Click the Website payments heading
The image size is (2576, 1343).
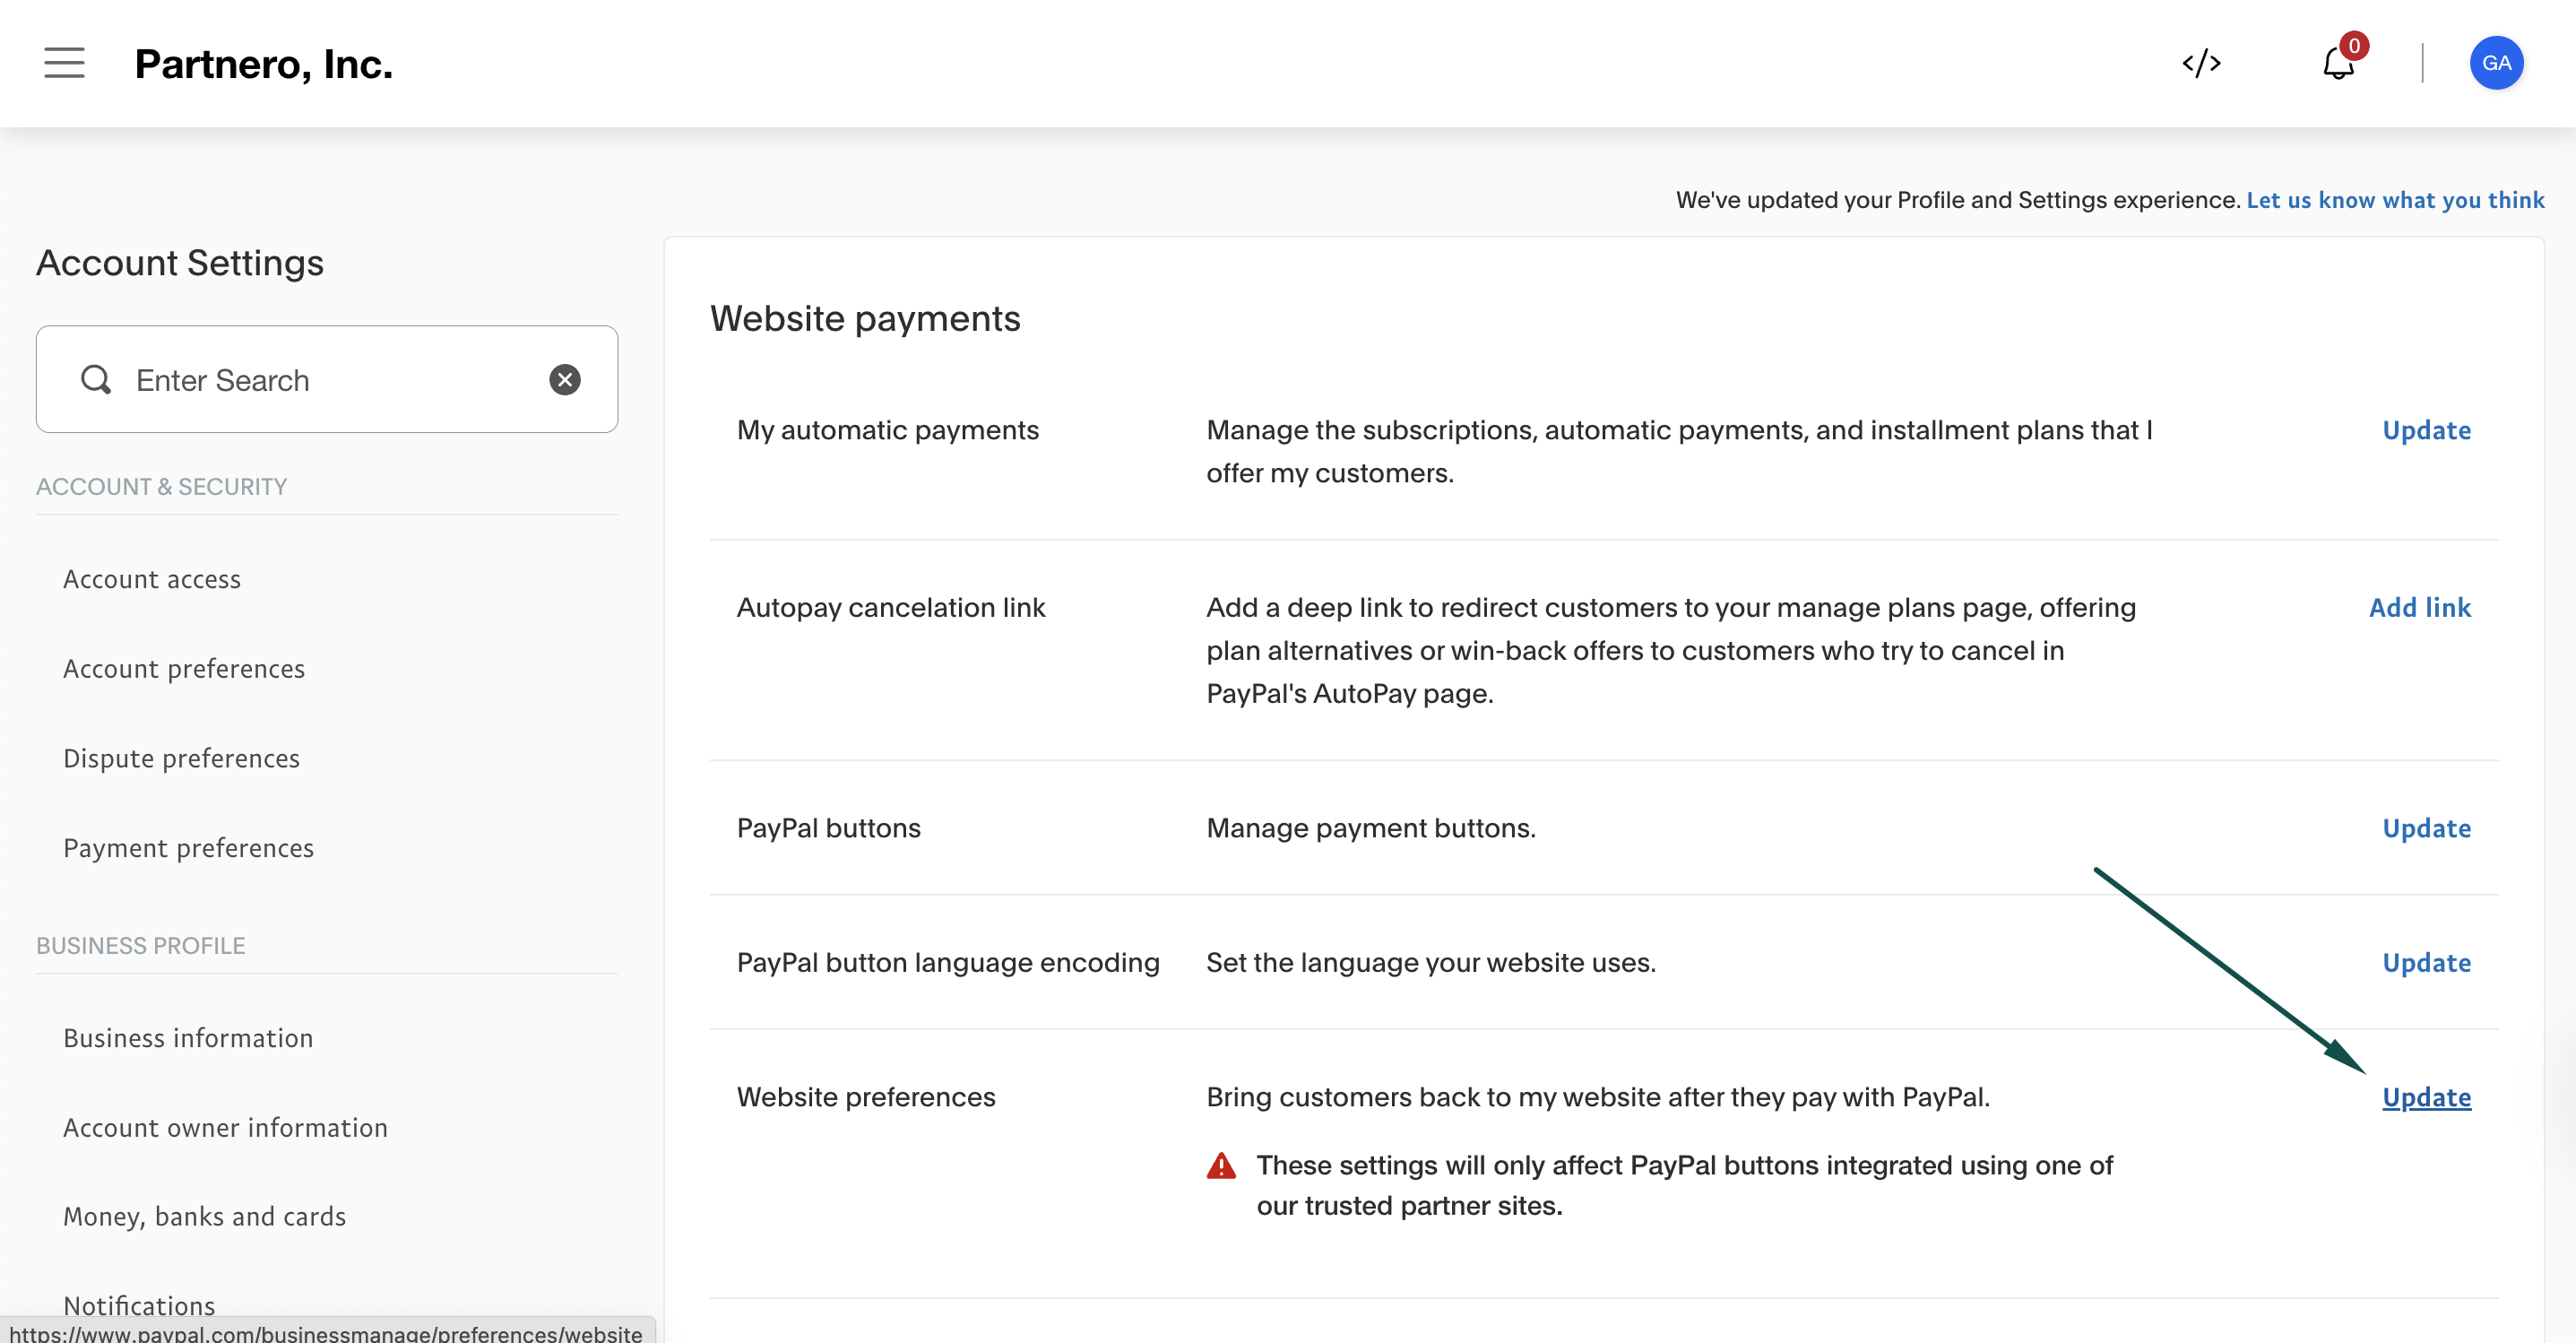click(865, 319)
